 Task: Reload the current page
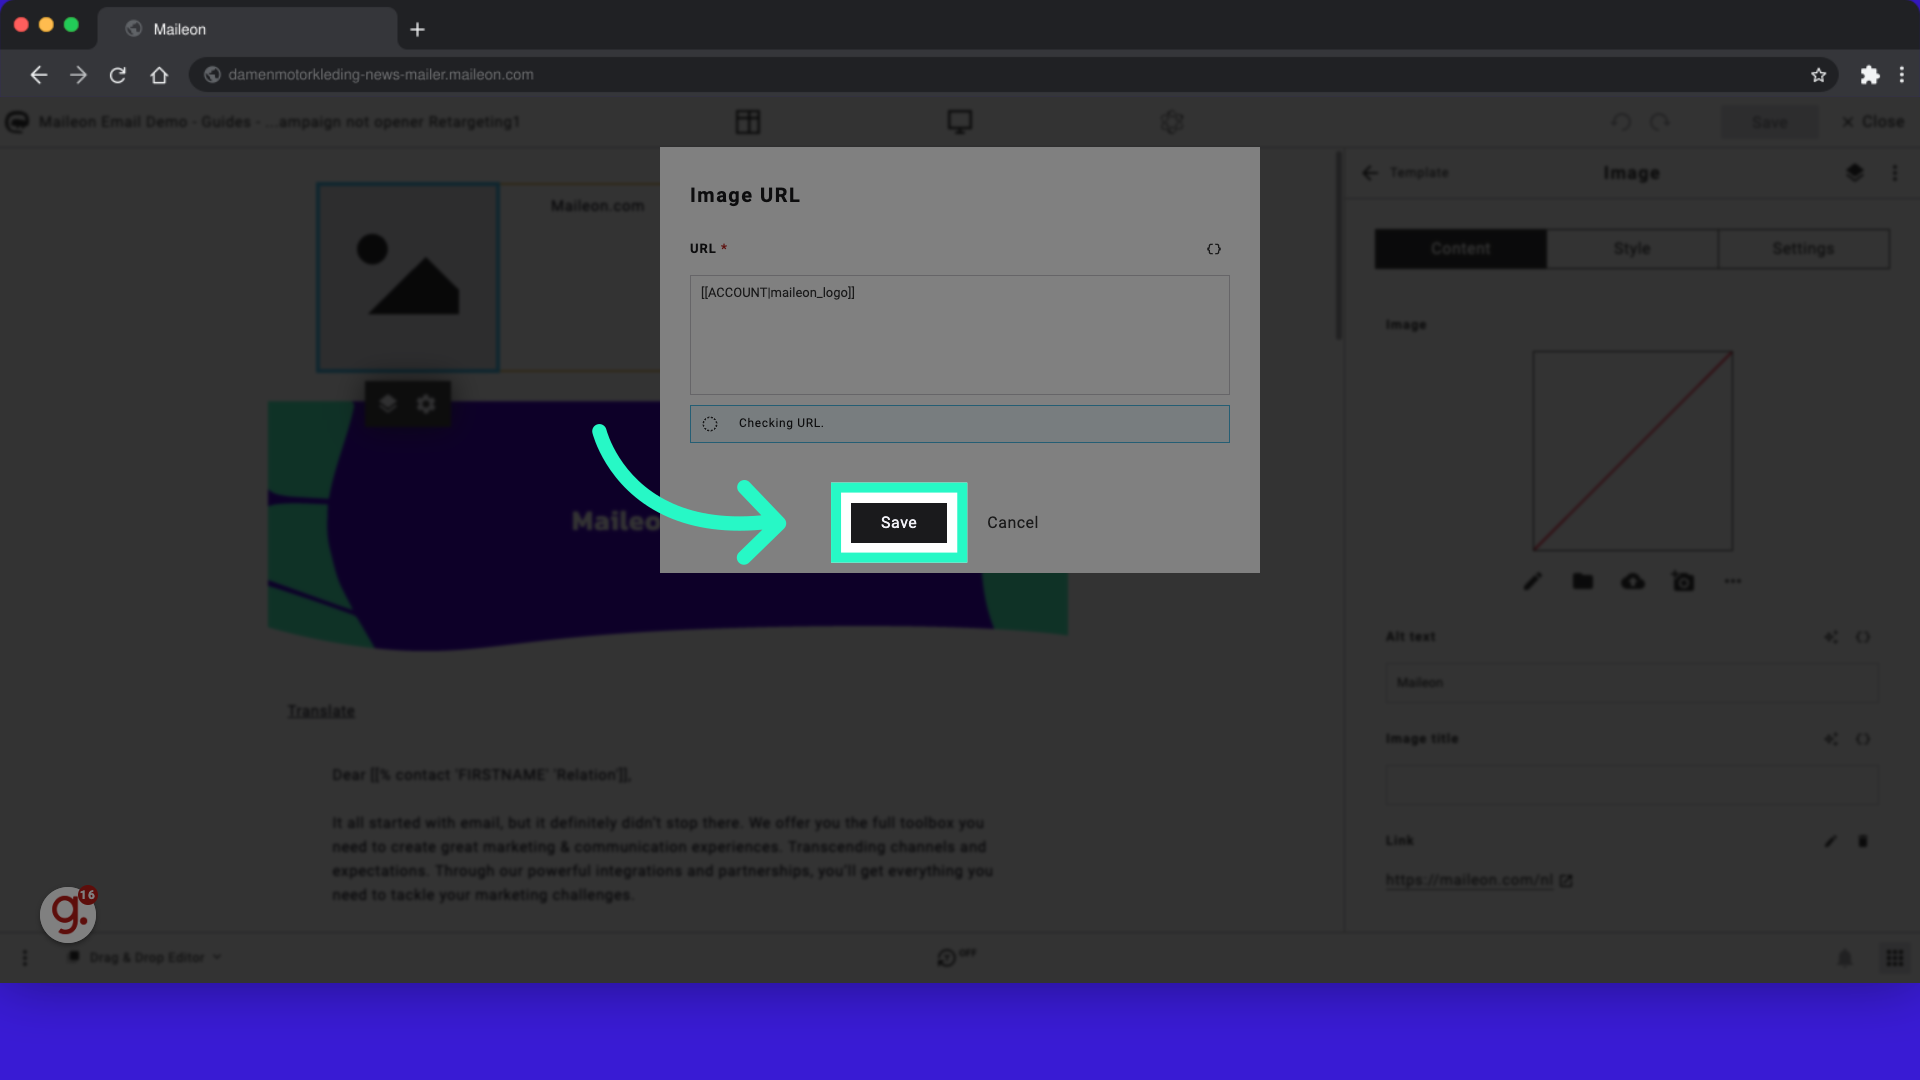(118, 75)
